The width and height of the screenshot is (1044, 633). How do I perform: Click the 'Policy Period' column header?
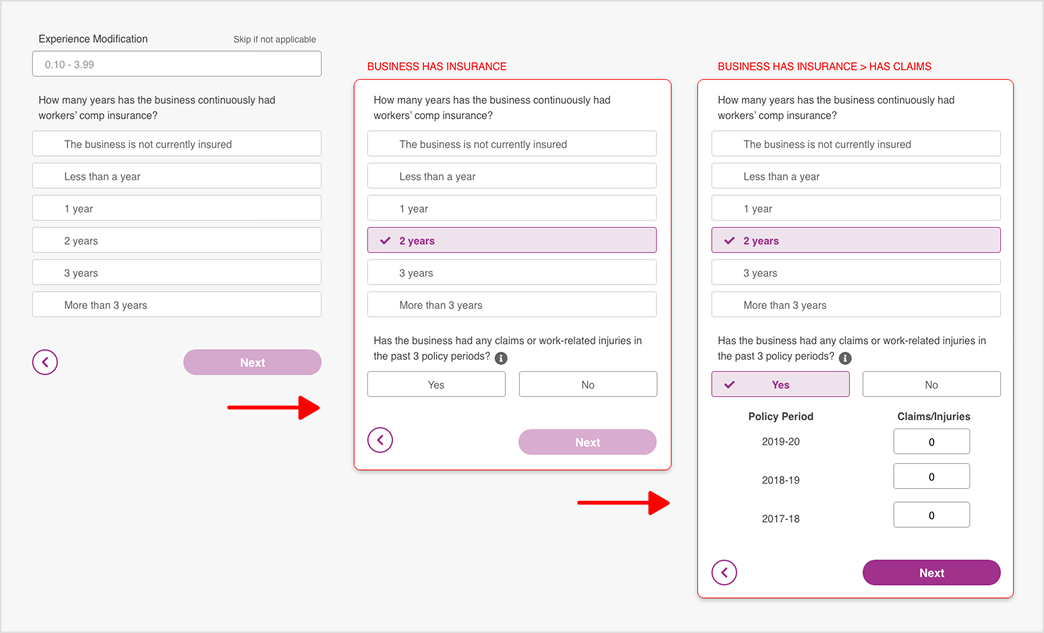(x=780, y=416)
